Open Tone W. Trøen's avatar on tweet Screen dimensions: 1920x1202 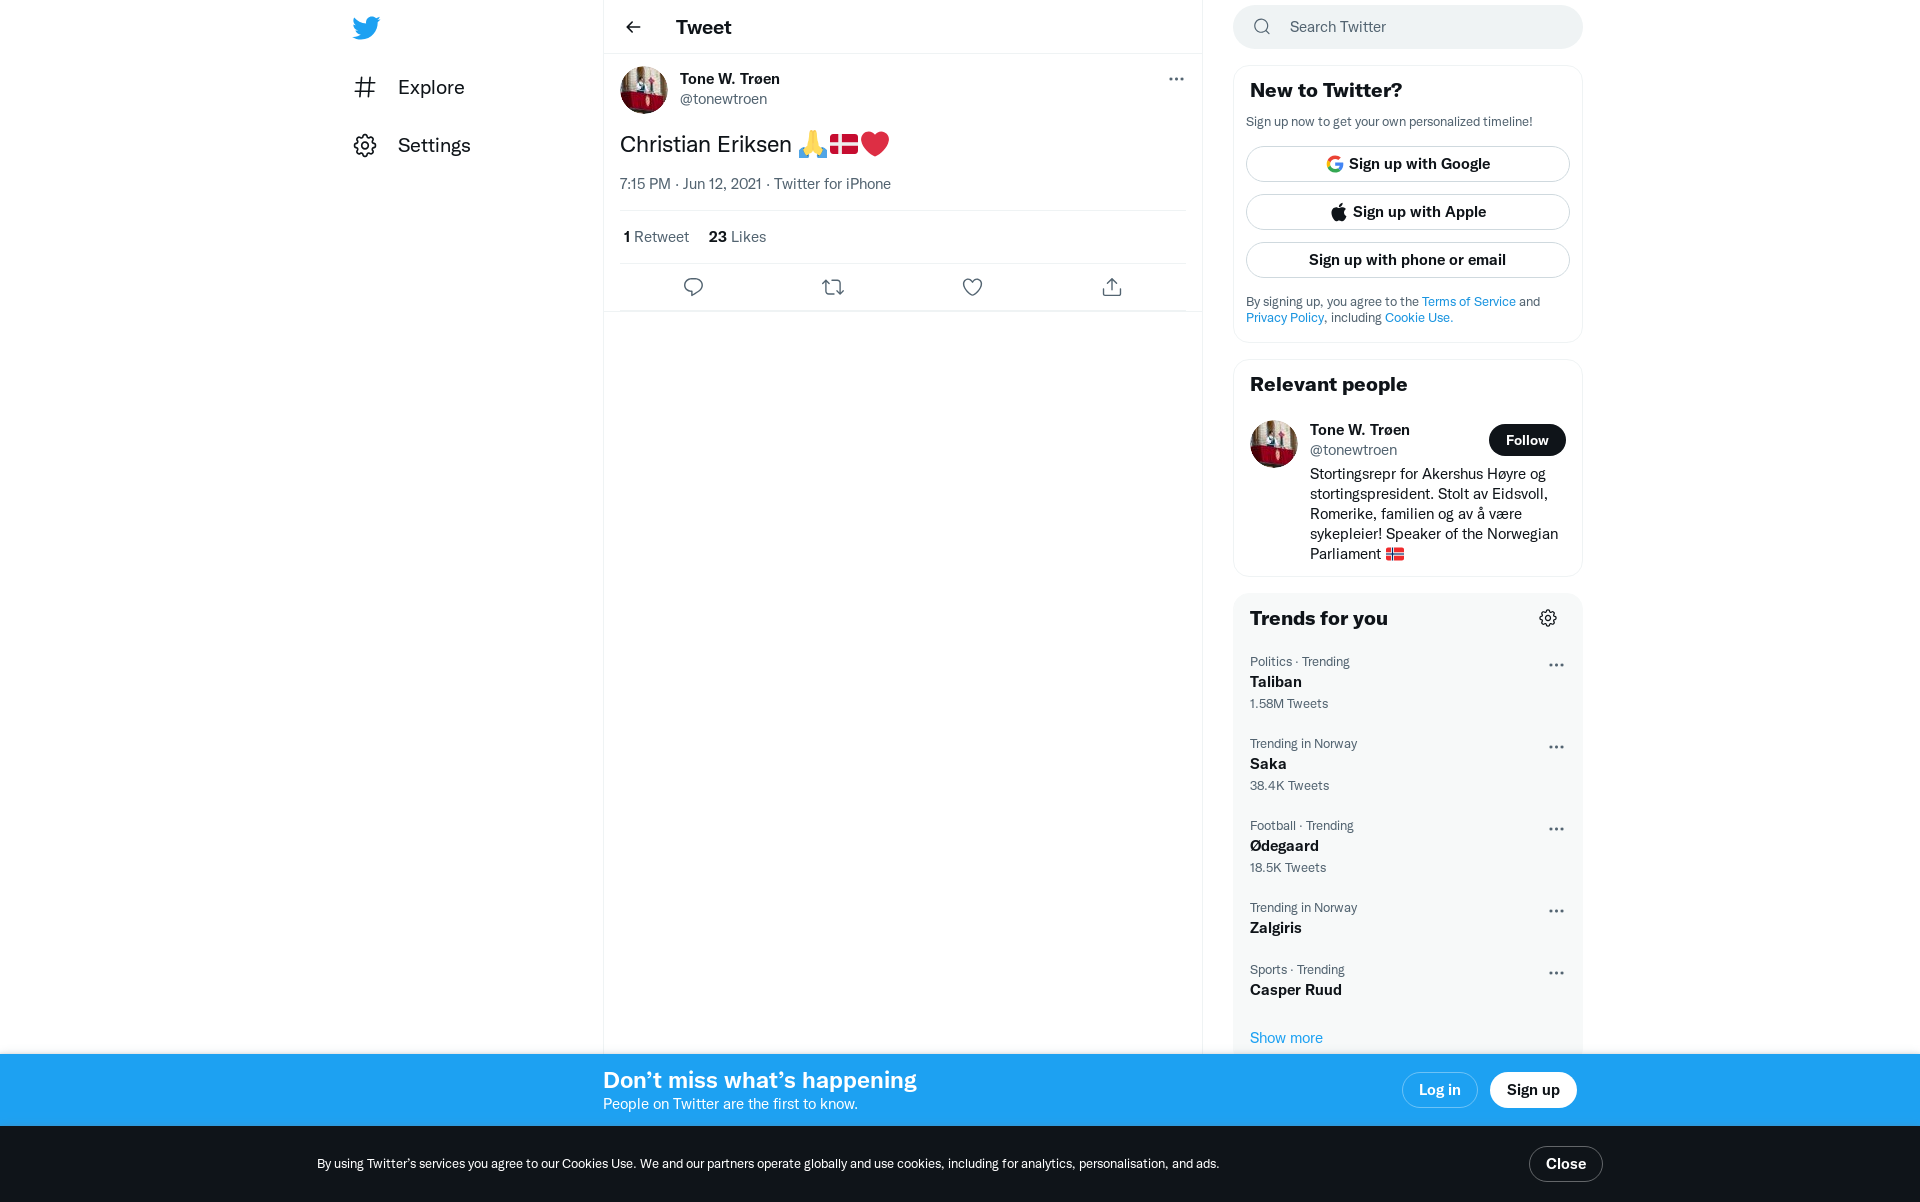pos(644,90)
